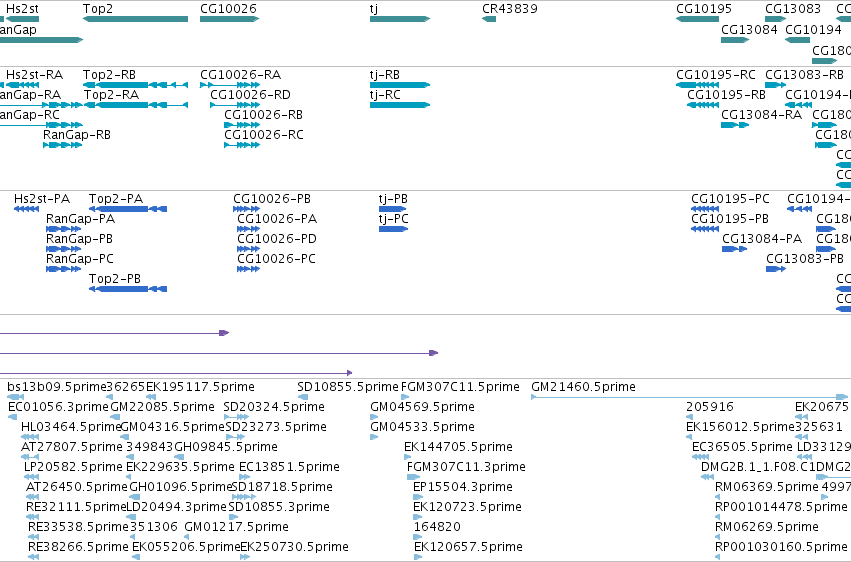
Task: Select the EP15504.3prime EST label
Action: click(462, 488)
